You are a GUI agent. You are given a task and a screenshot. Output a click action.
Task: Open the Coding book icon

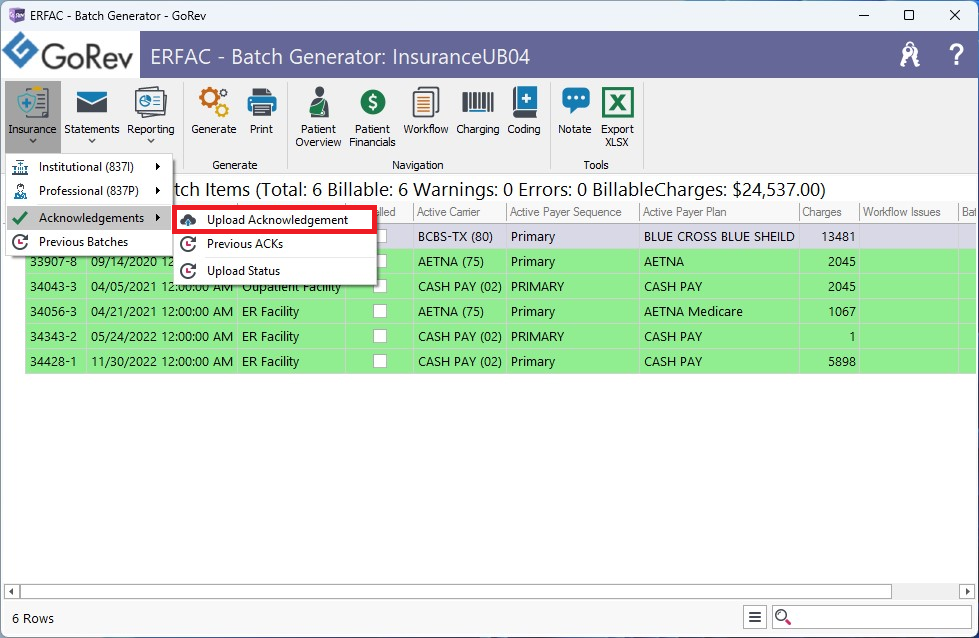(524, 102)
